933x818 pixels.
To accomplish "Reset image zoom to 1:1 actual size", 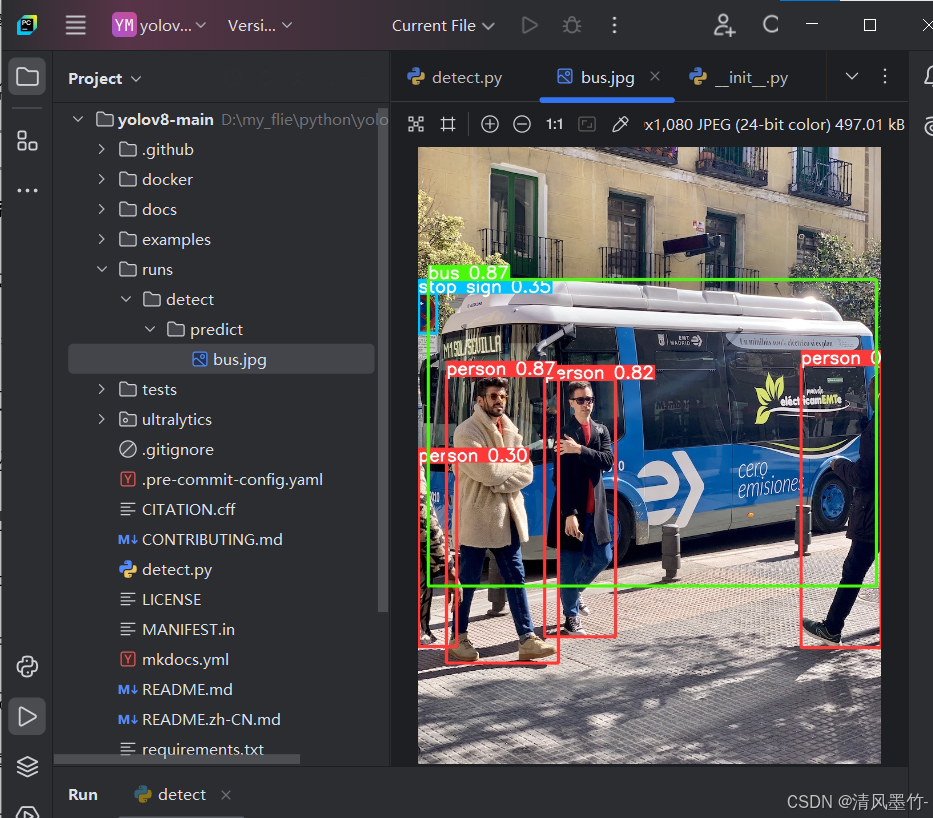I will point(553,124).
